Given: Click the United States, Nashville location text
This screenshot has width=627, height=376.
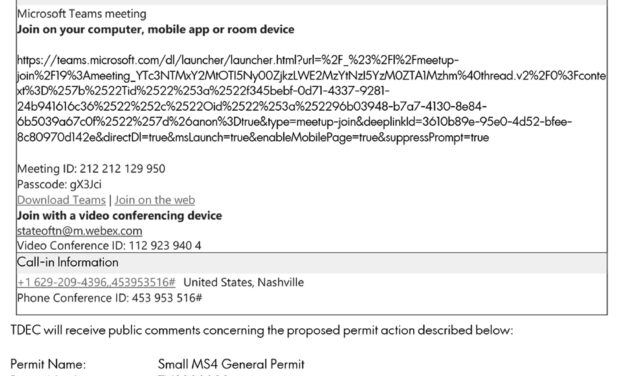Looking at the screenshot, I should 244,282.
